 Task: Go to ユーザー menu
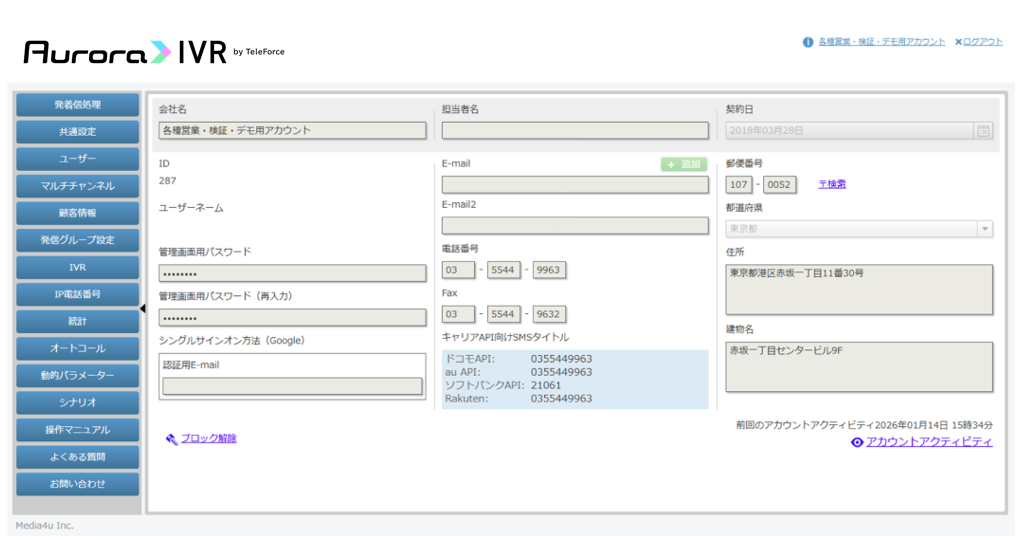click(78, 159)
